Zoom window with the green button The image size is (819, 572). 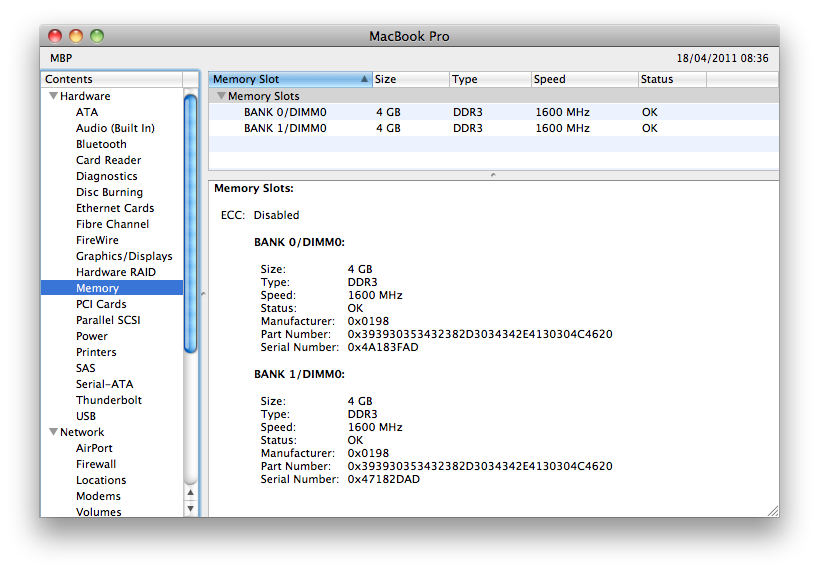(97, 36)
